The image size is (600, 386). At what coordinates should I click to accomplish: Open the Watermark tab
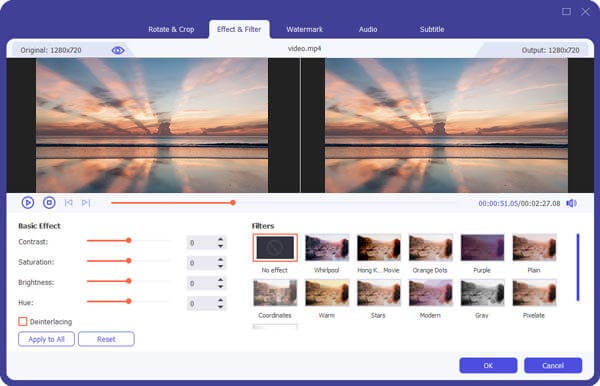[x=305, y=29]
